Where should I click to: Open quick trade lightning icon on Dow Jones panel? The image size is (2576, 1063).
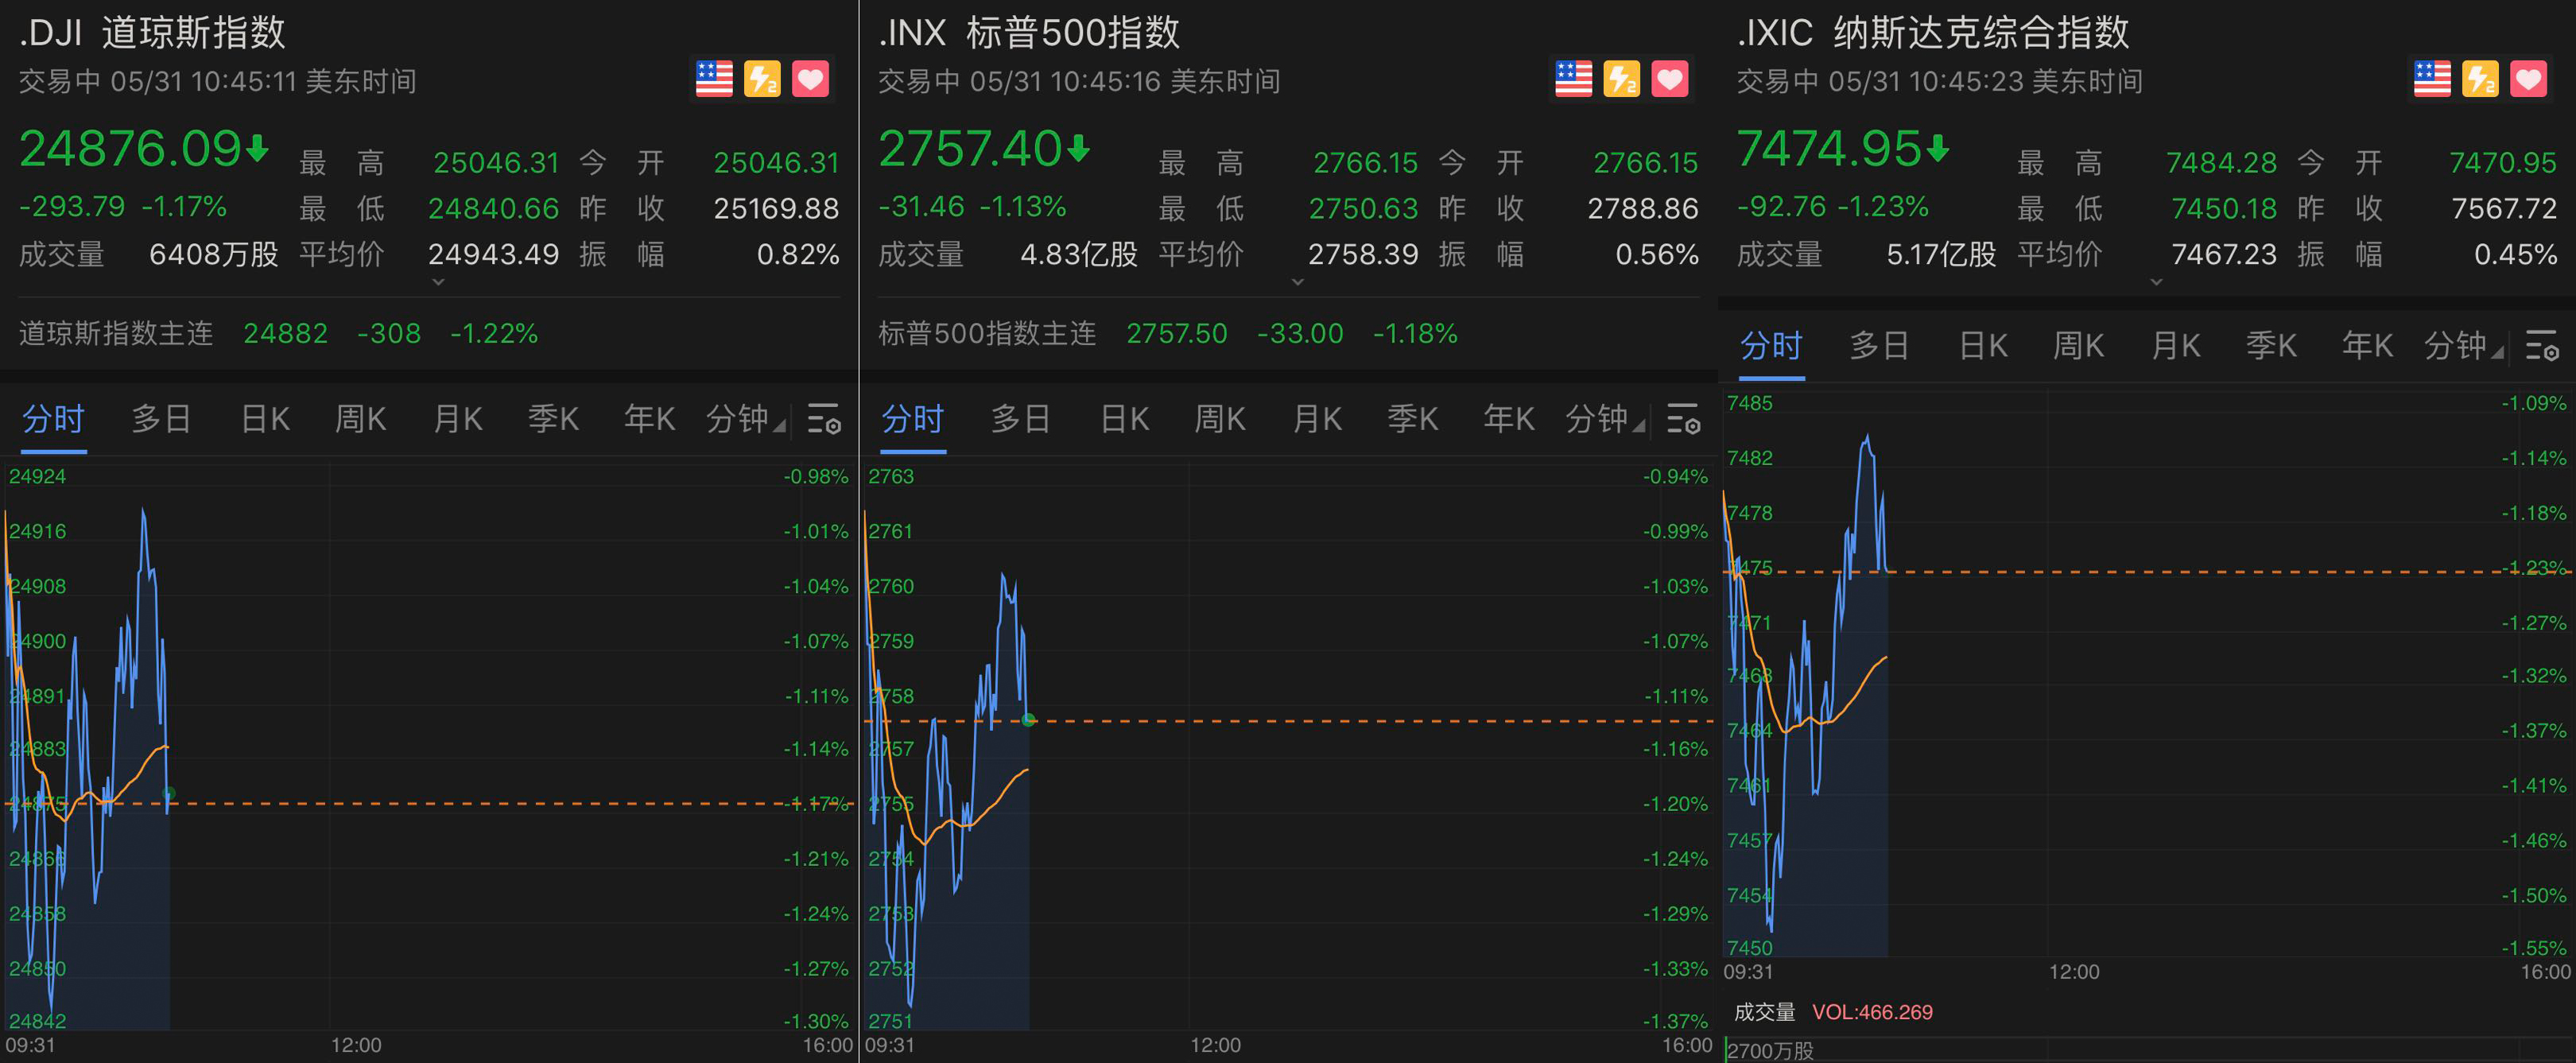click(x=762, y=78)
